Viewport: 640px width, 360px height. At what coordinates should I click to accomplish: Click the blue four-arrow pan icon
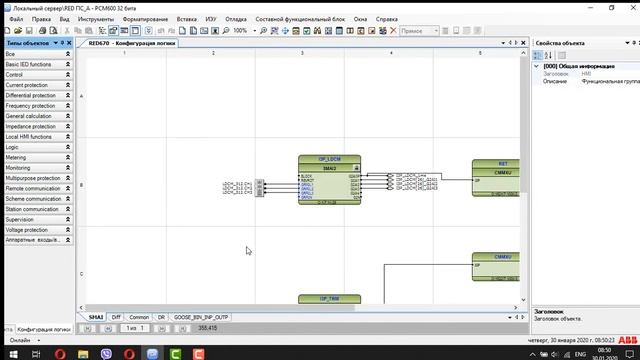coord(285,31)
